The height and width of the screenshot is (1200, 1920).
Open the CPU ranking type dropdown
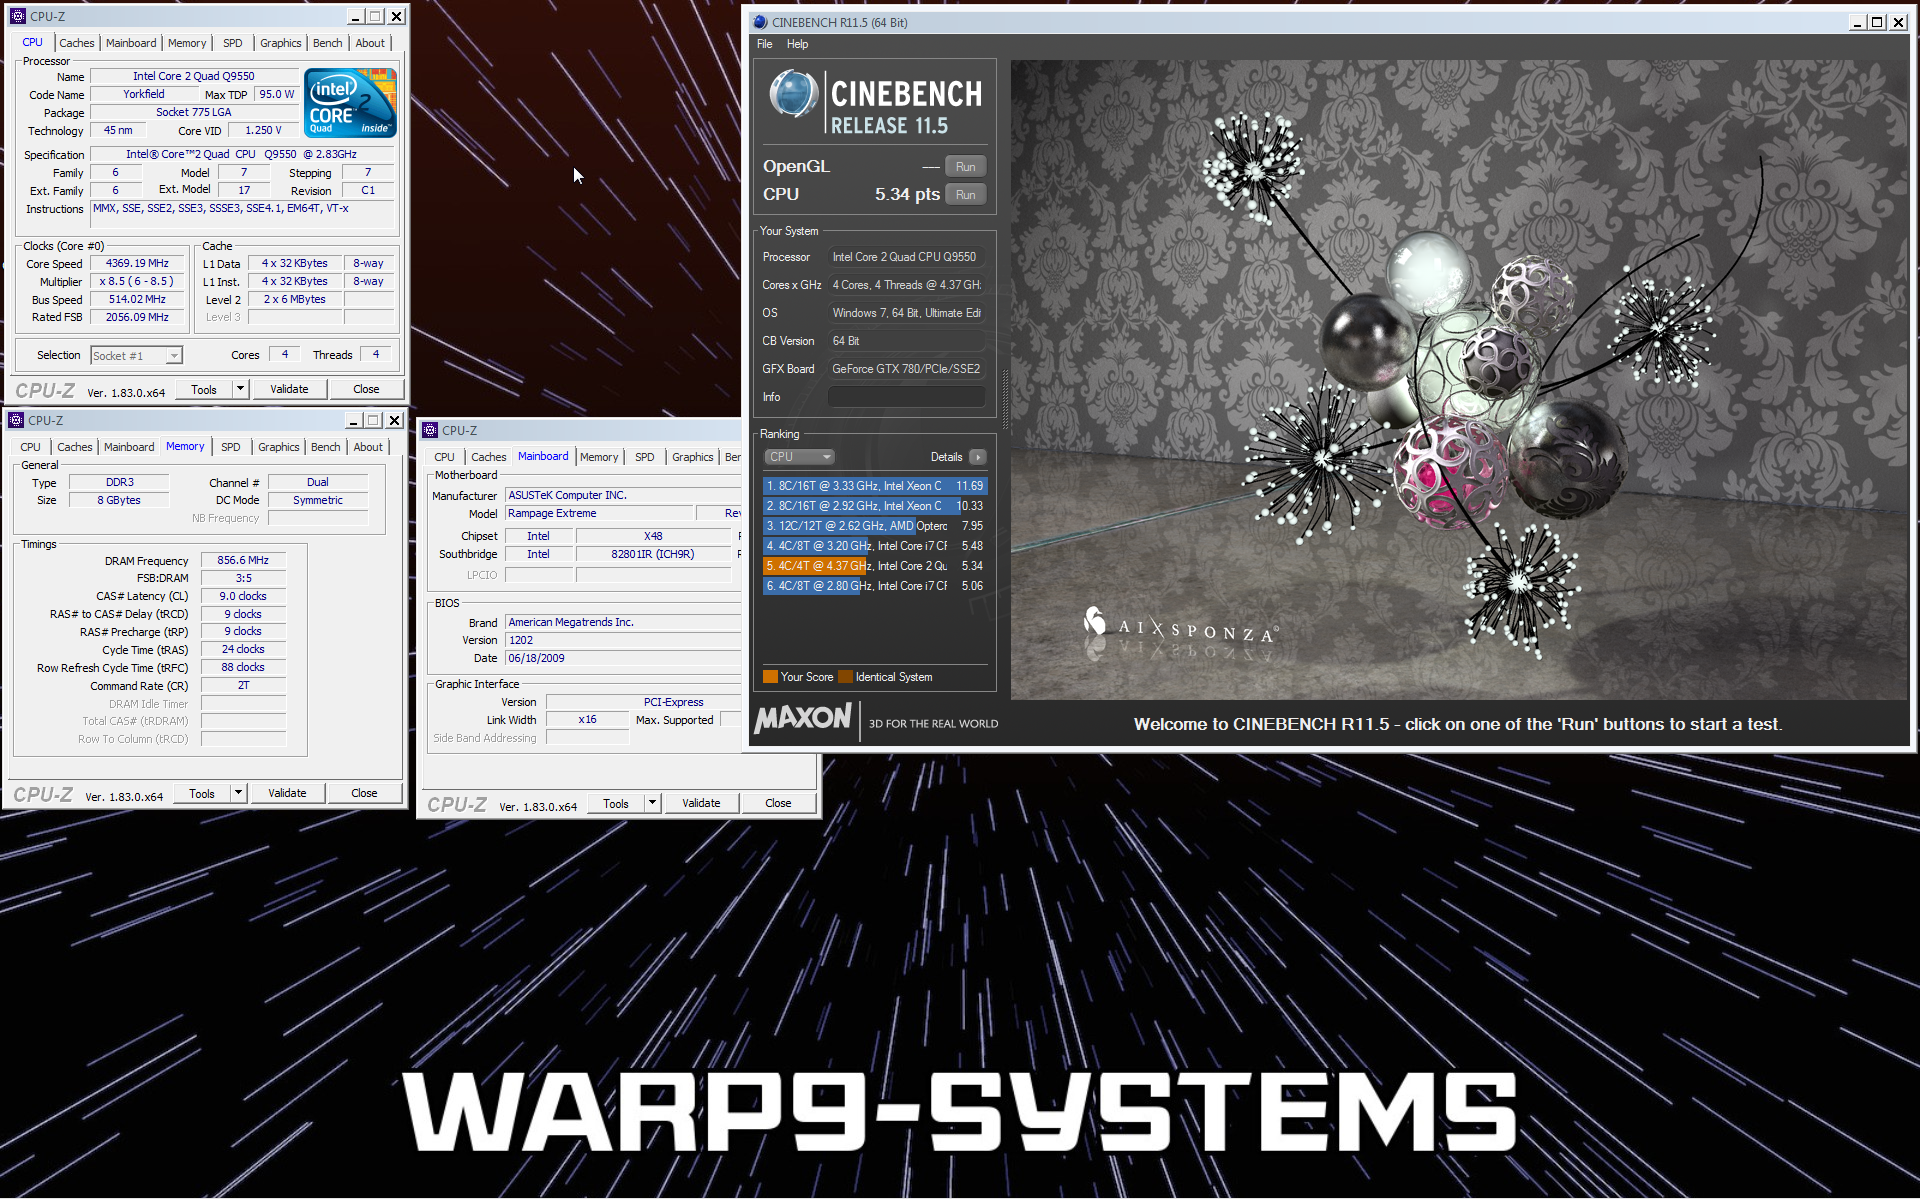(x=800, y=457)
